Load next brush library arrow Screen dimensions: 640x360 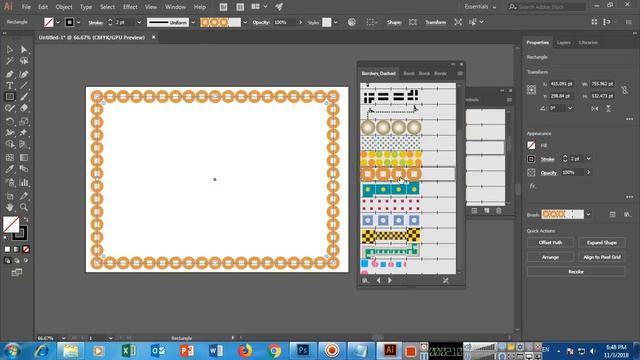[x=390, y=280]
